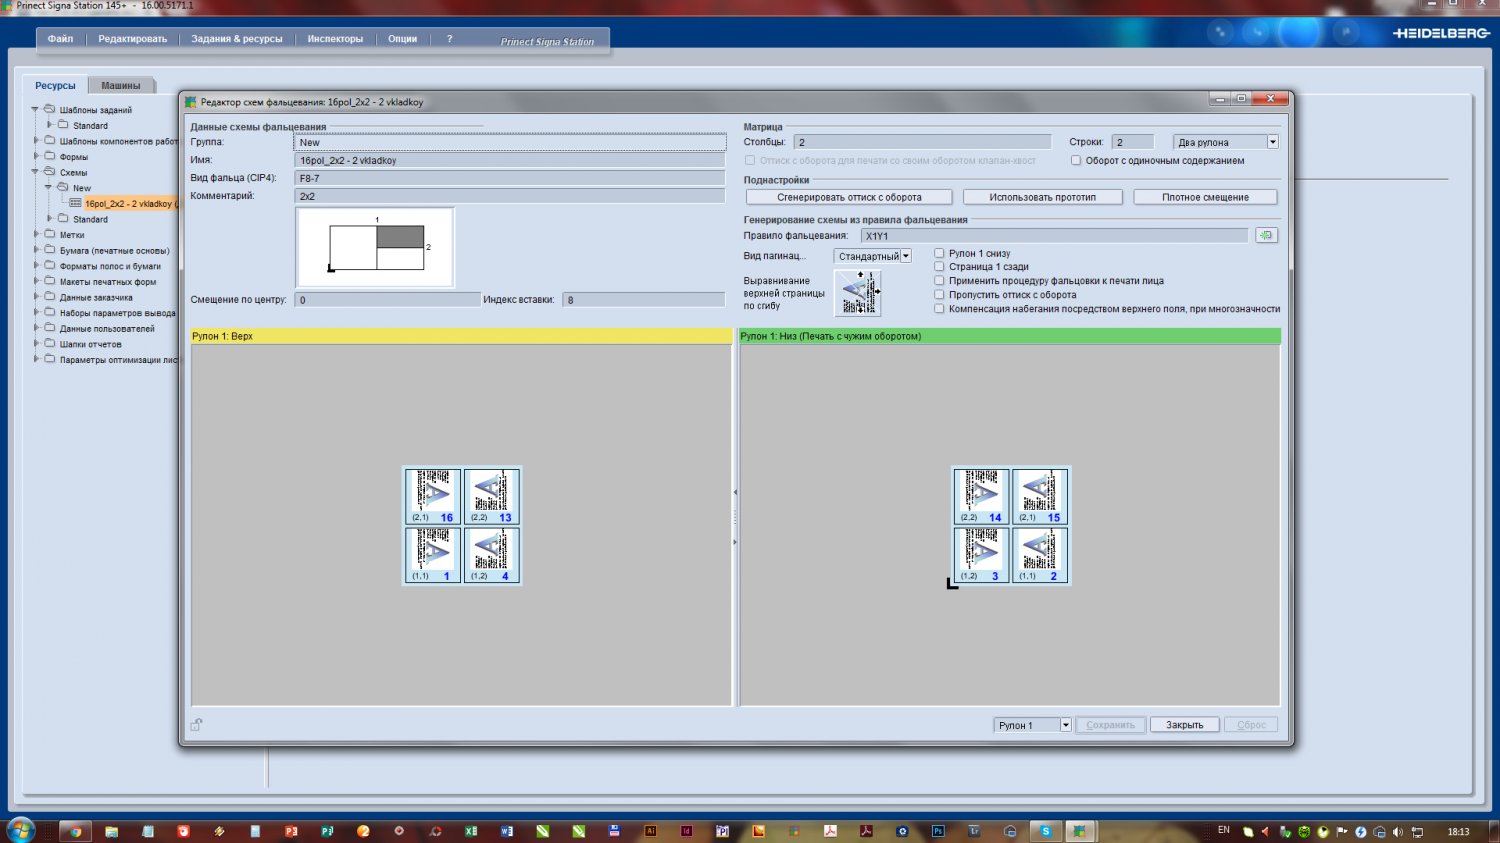Click the Имя field with 16pol_2x2
1500x843 pixels.
[510, 160]
